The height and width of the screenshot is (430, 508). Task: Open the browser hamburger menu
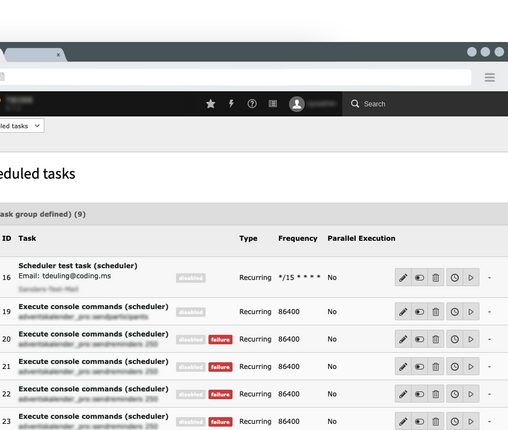[490, 77]
